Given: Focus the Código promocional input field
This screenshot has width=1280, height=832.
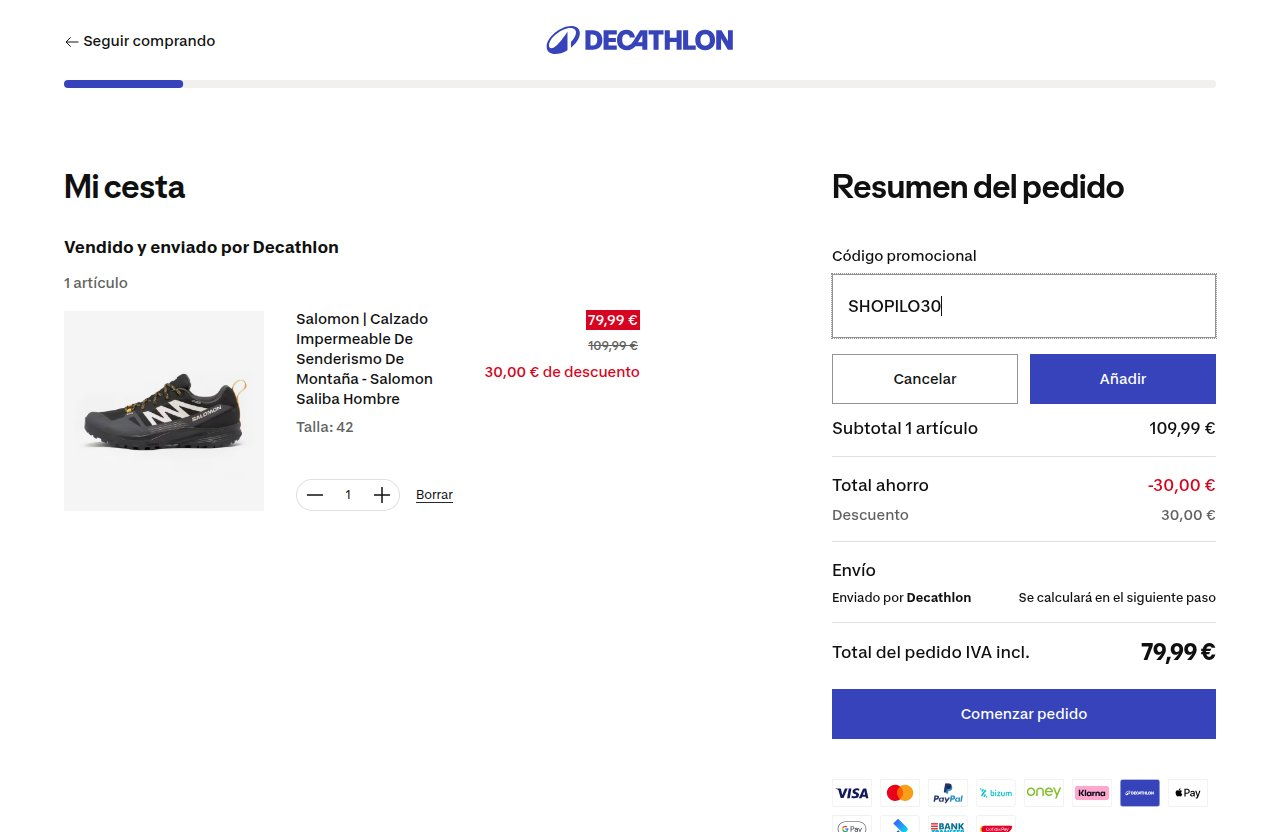Looking at the screenshot, I should click(x=1024, y=306).
